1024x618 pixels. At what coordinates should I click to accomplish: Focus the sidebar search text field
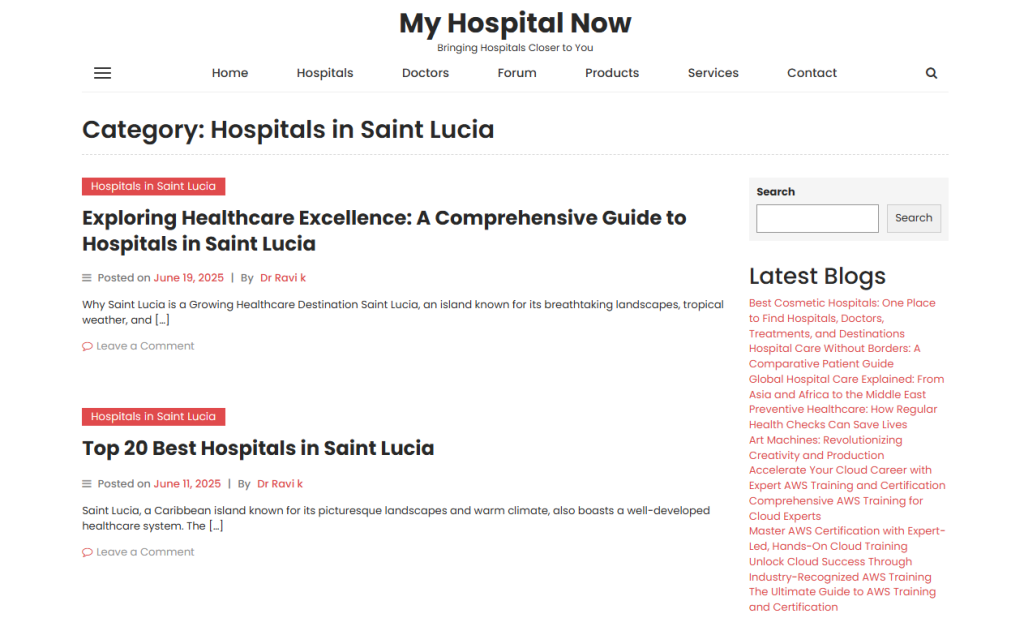point(817,218)
